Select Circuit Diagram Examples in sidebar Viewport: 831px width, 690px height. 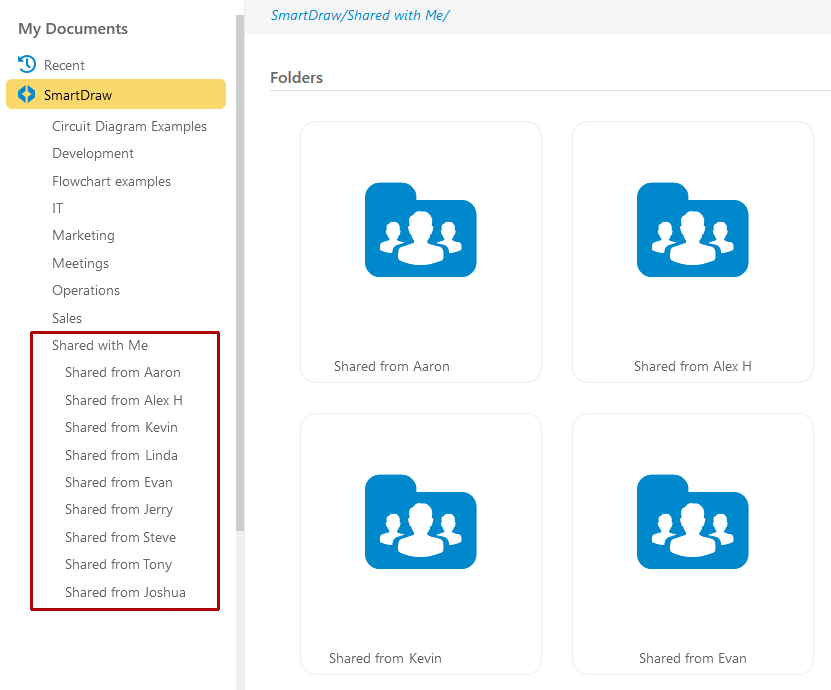129,127
